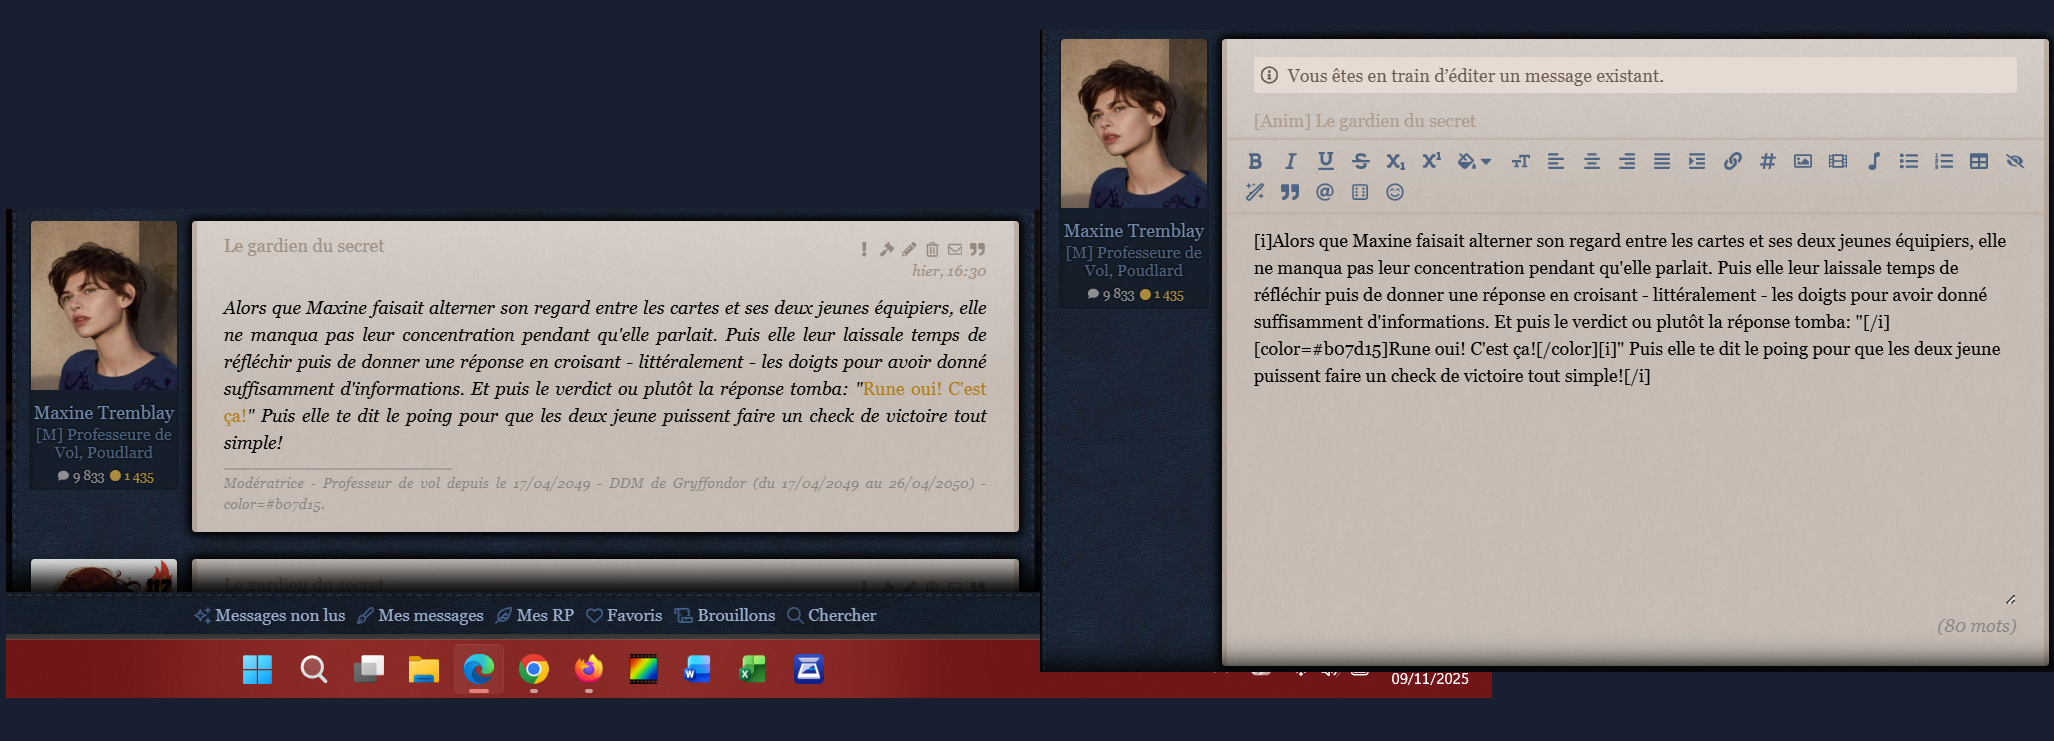
Task: Toggle bold formatting in the editor
Action: click(x=1255, y=161)
